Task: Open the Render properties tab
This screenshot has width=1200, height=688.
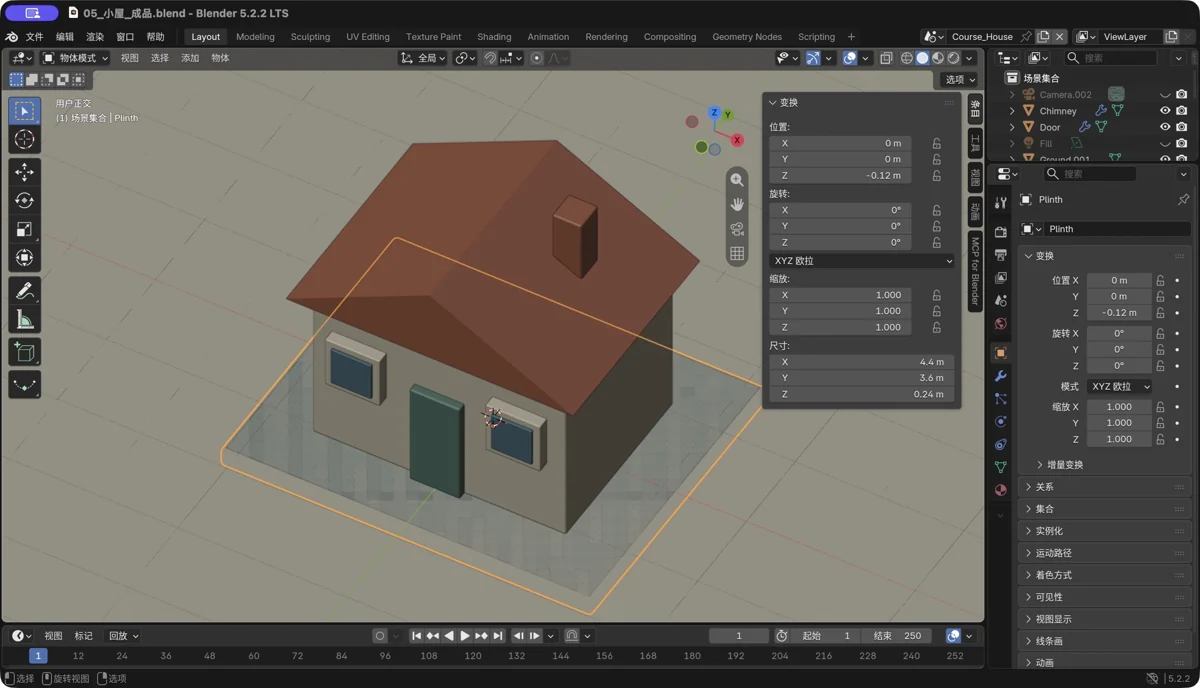Action: coord(1001,232)
